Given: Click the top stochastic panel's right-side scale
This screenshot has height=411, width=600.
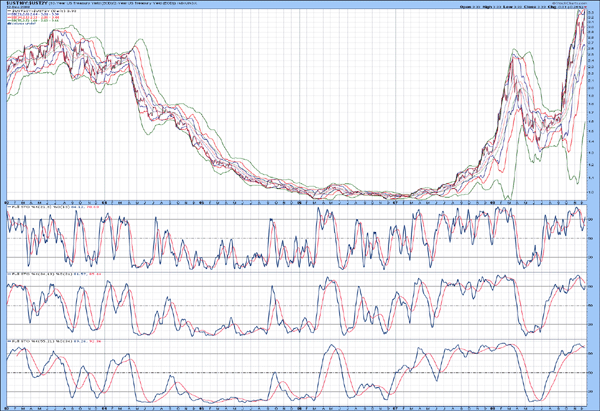Looking at the screenshot, I should [x=592, y=236].
